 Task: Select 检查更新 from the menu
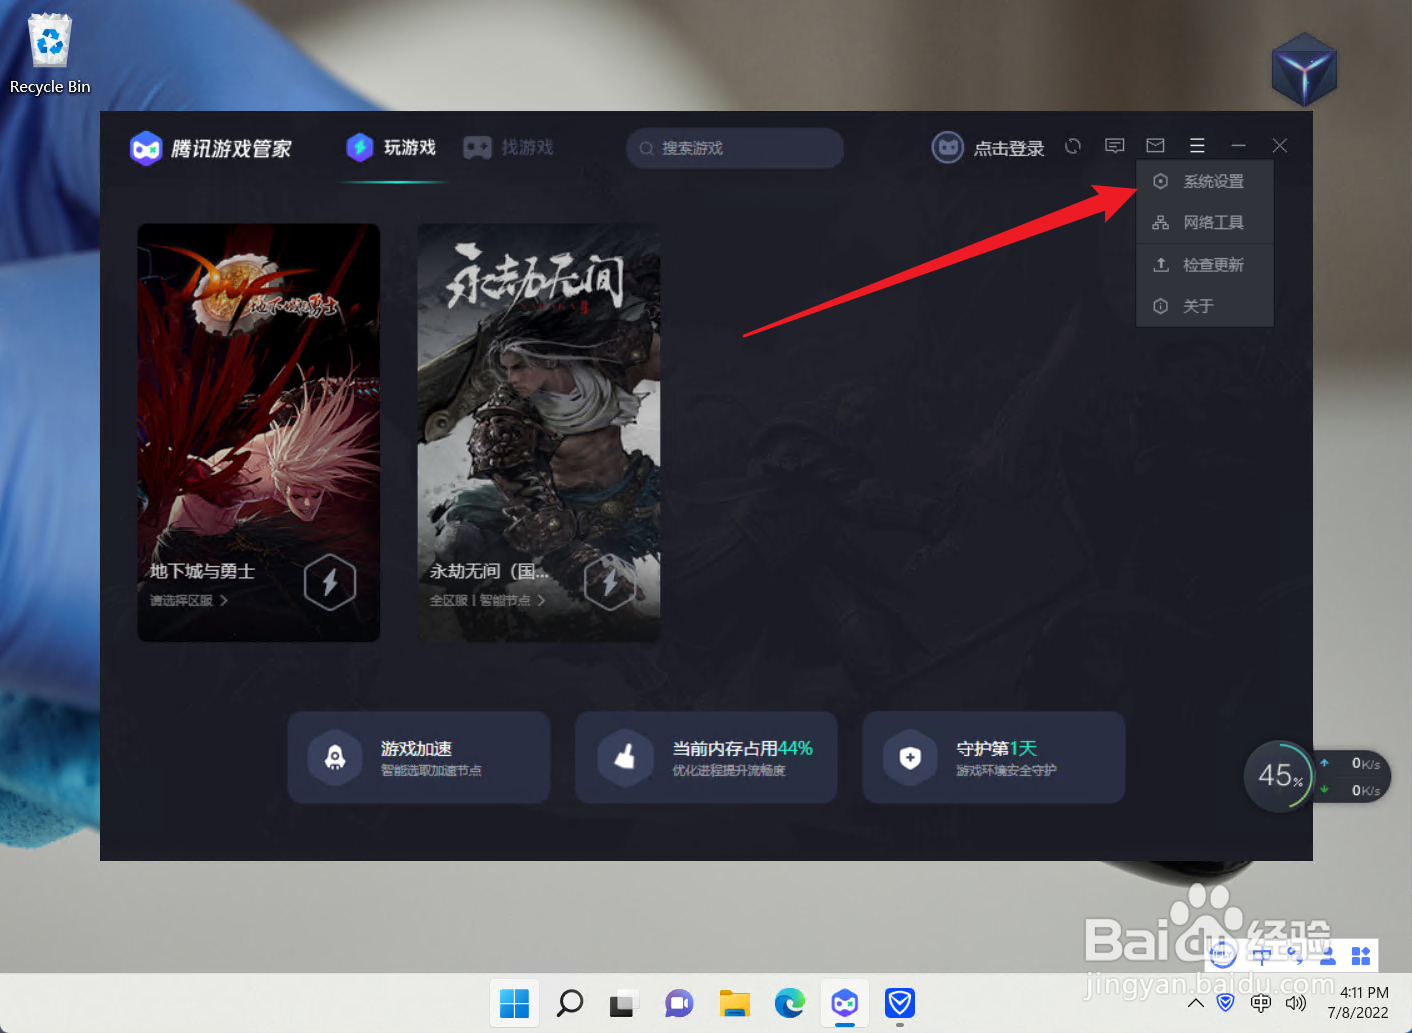(1205, 265)
